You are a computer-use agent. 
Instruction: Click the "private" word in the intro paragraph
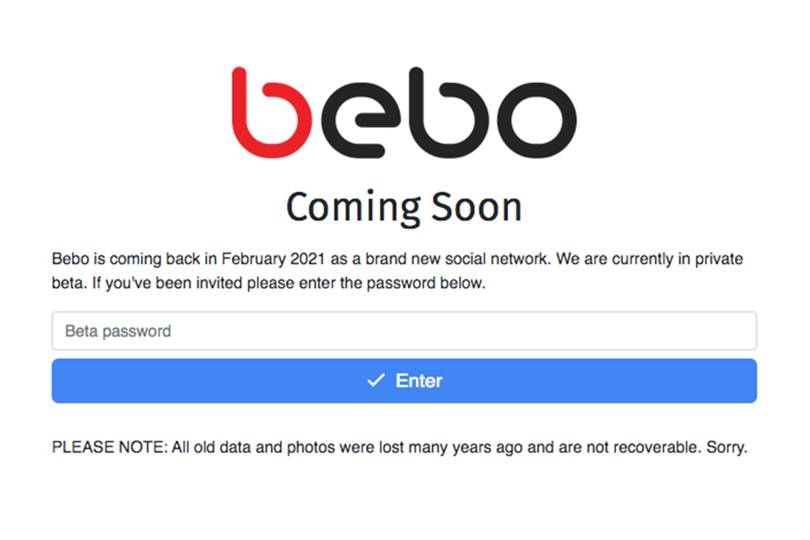tap(717, 259)
